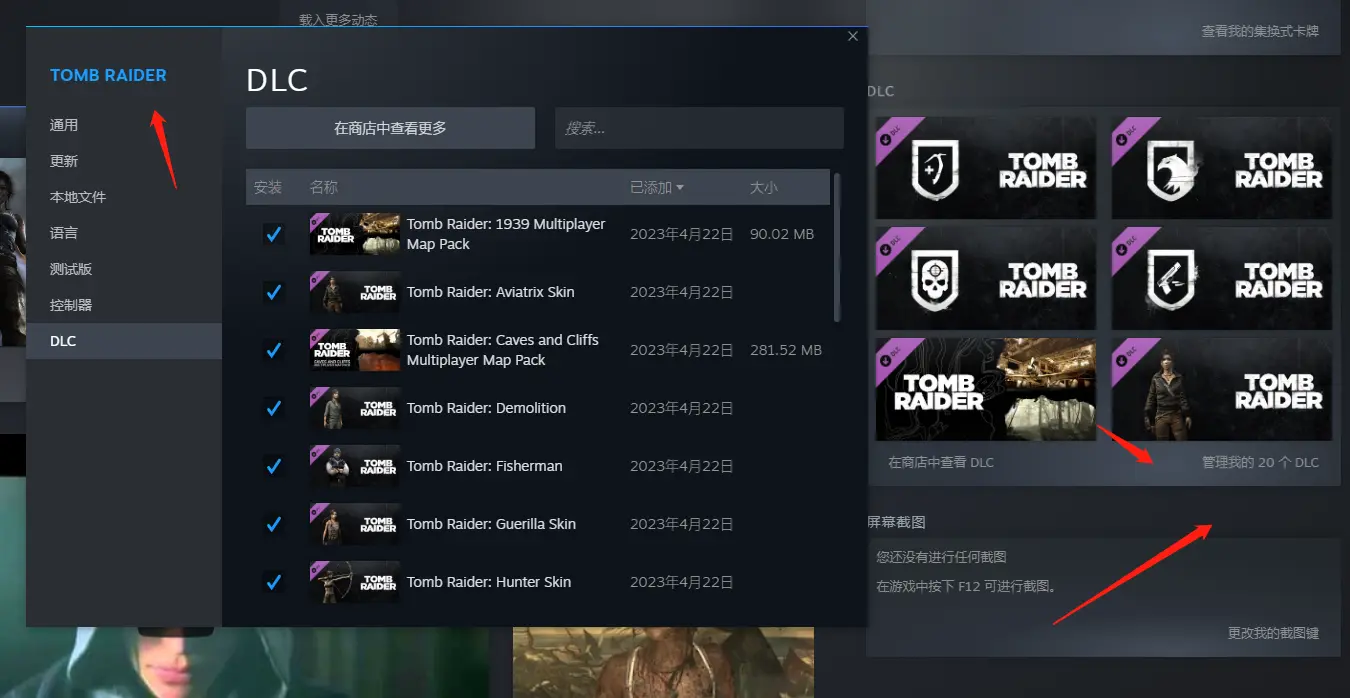Open the pickaxe shield DLC tile
The width and height of the screenshot is (1350, 698).
986,169
